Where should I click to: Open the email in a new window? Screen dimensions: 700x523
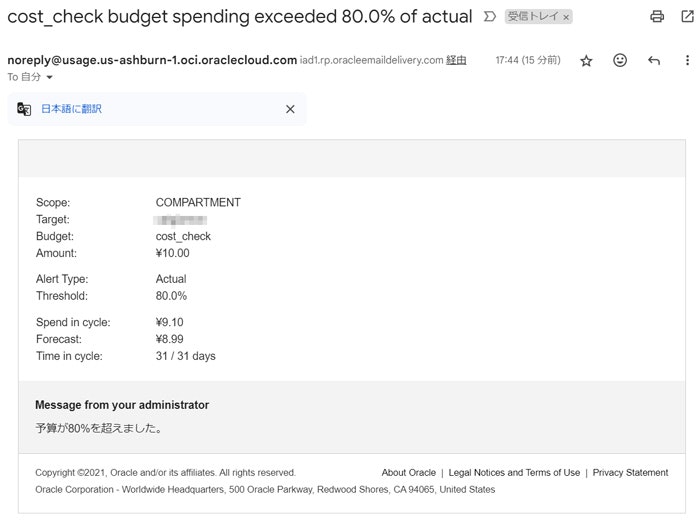686,16
